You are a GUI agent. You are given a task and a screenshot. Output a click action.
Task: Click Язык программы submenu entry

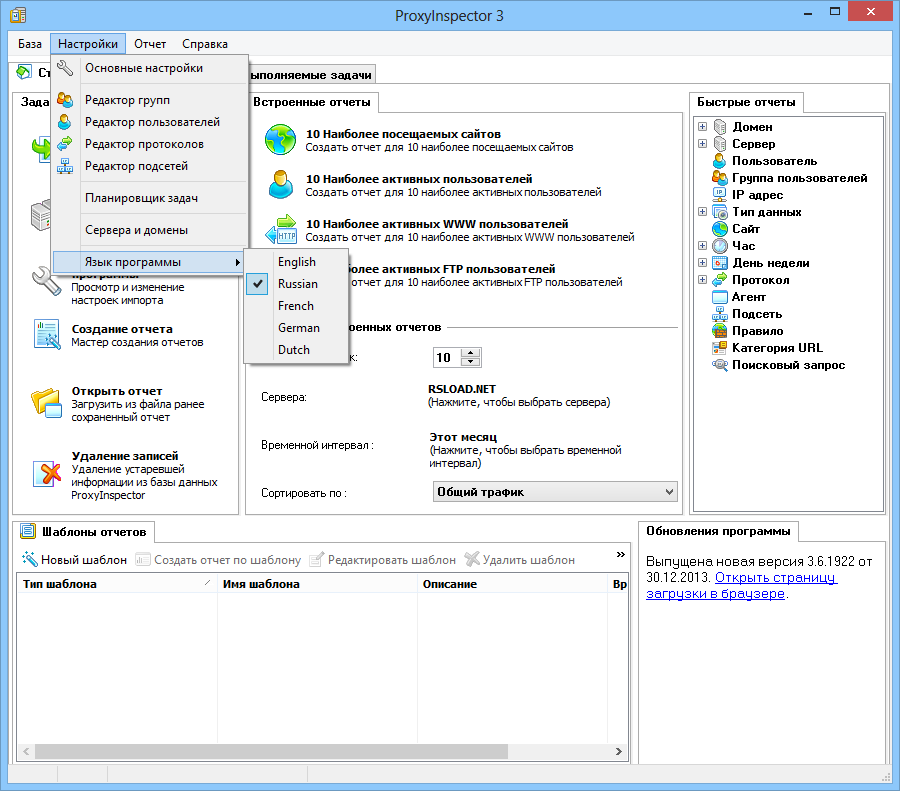click(x=149, y=262)
